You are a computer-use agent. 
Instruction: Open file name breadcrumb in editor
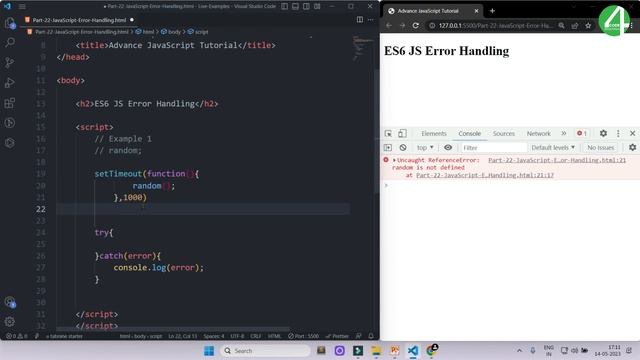coord(81,31)
